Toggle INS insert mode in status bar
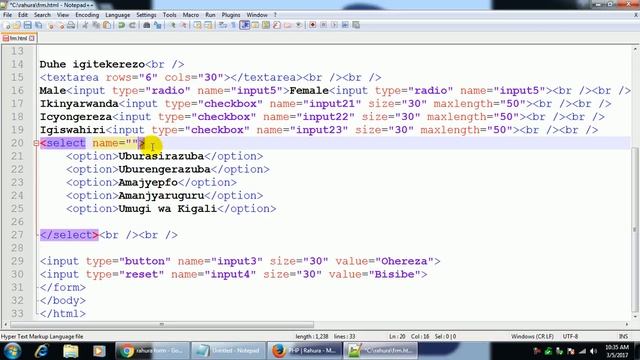This screenshot has height=360, width=640. tap(623, 336)
